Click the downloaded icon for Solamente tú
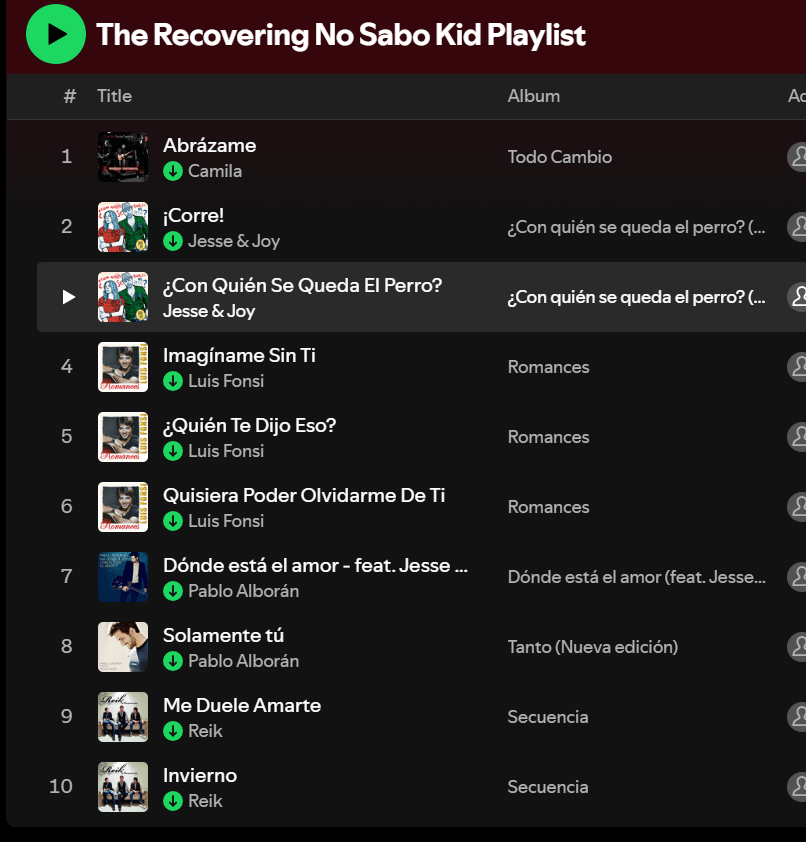 point(173,661)
